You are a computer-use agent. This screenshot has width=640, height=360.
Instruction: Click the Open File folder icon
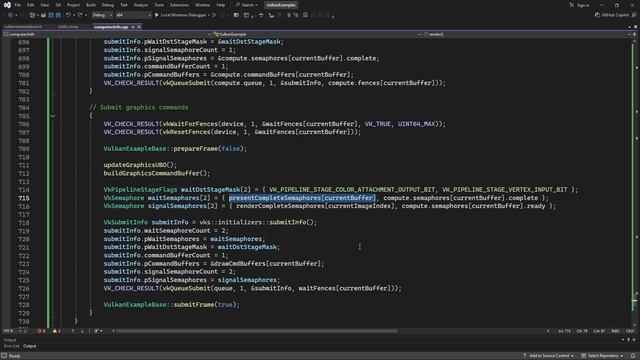pos(43,15)
